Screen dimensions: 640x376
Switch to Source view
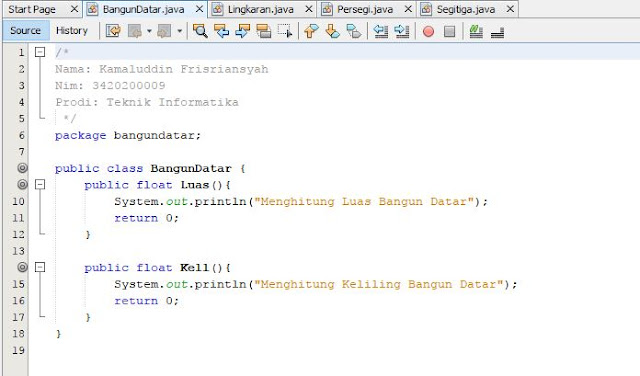tap(25, 31)
